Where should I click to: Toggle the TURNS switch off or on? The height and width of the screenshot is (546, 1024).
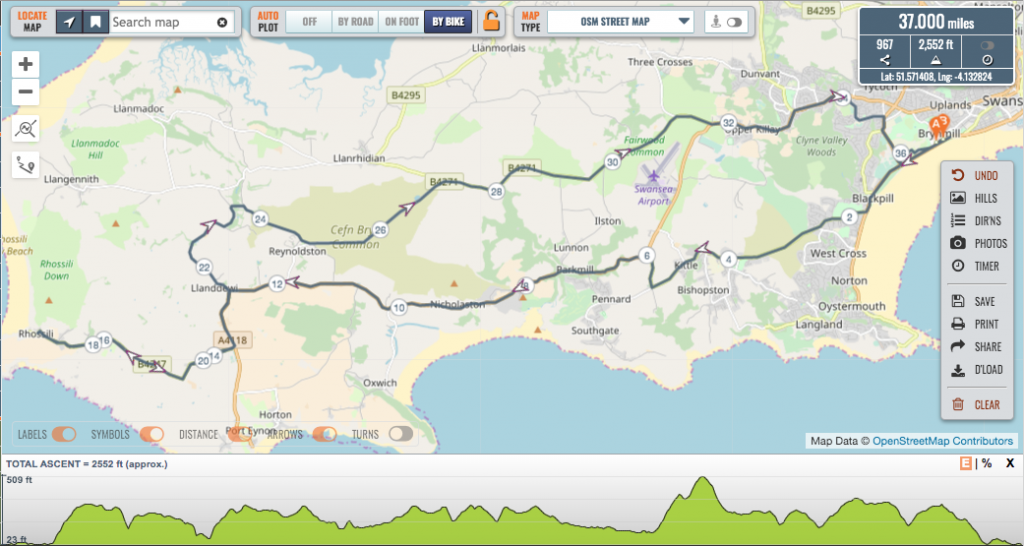pyautogui.click(x=401, y=434)
